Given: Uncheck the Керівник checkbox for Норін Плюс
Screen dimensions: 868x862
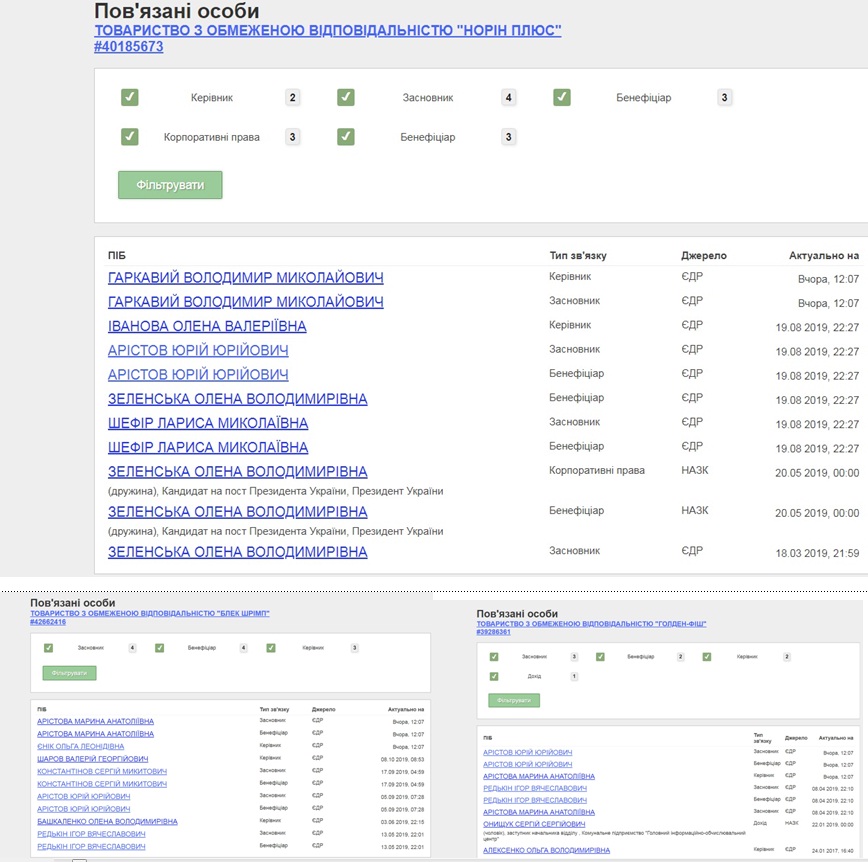Looking at the screenshot, I should [x=129, y=97].
